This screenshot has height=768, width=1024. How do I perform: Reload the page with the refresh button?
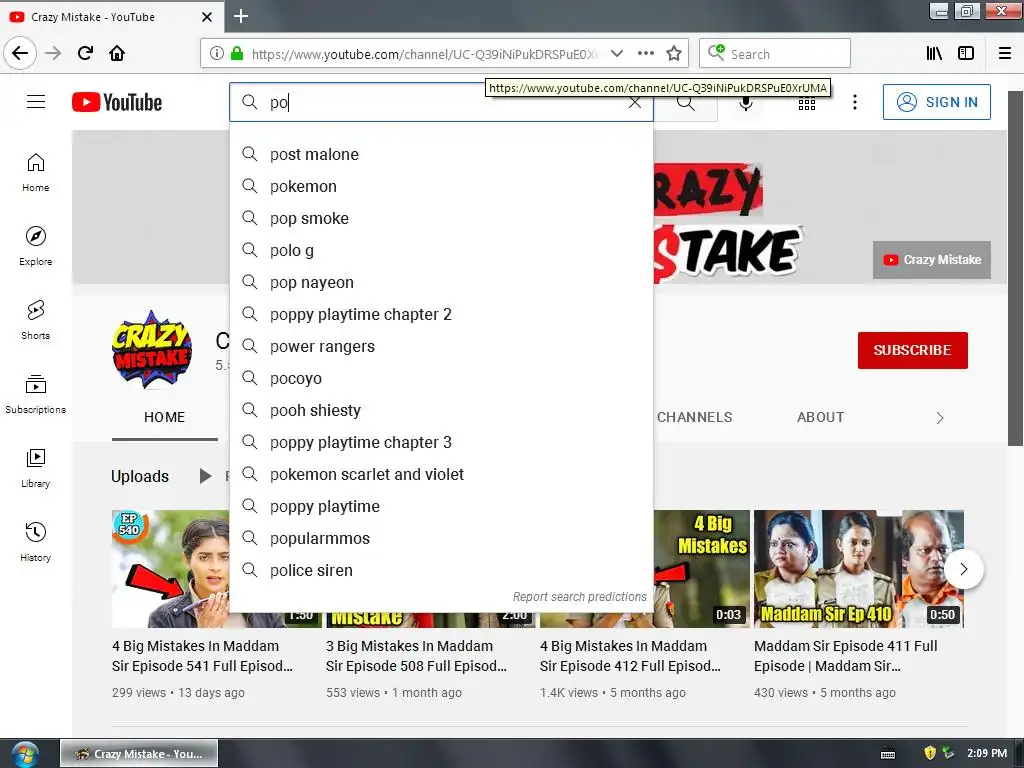pyautogui.click(x=85, y=53)
